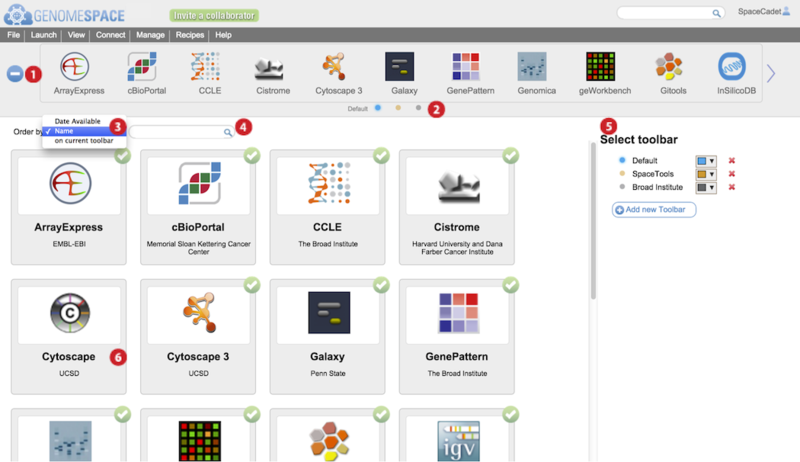800x462 pixels.
Task: Open the View menu
Action: pyautogui.click(x=76, y=35)
